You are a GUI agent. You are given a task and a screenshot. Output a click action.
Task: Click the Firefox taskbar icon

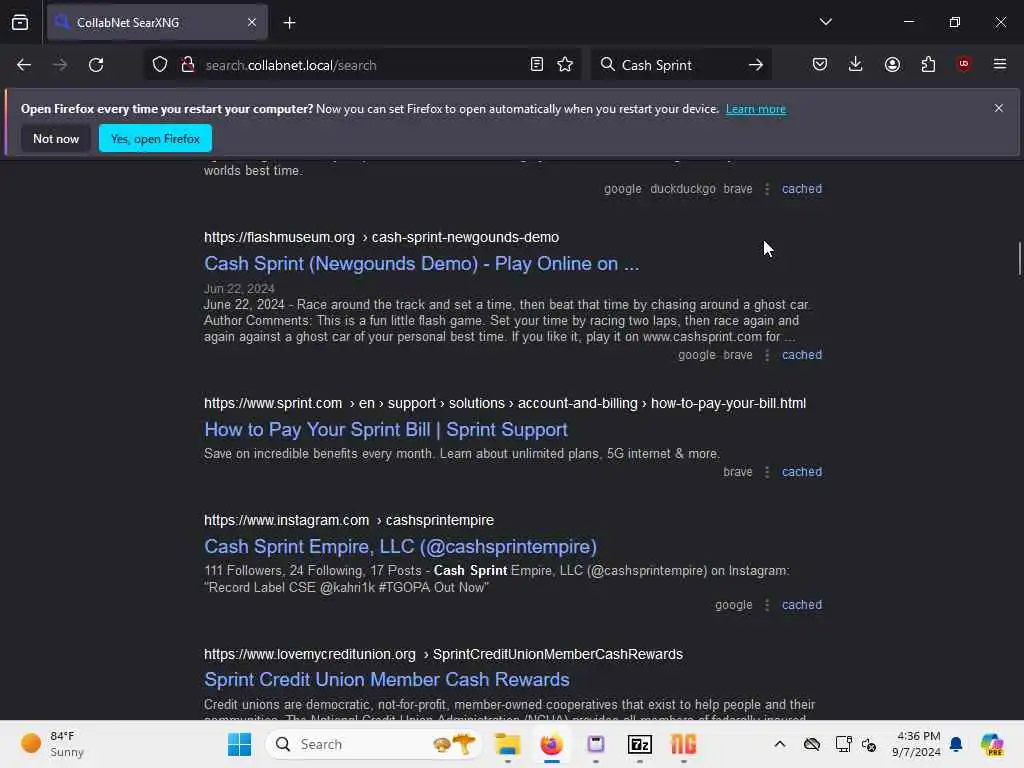click(551, 744)
